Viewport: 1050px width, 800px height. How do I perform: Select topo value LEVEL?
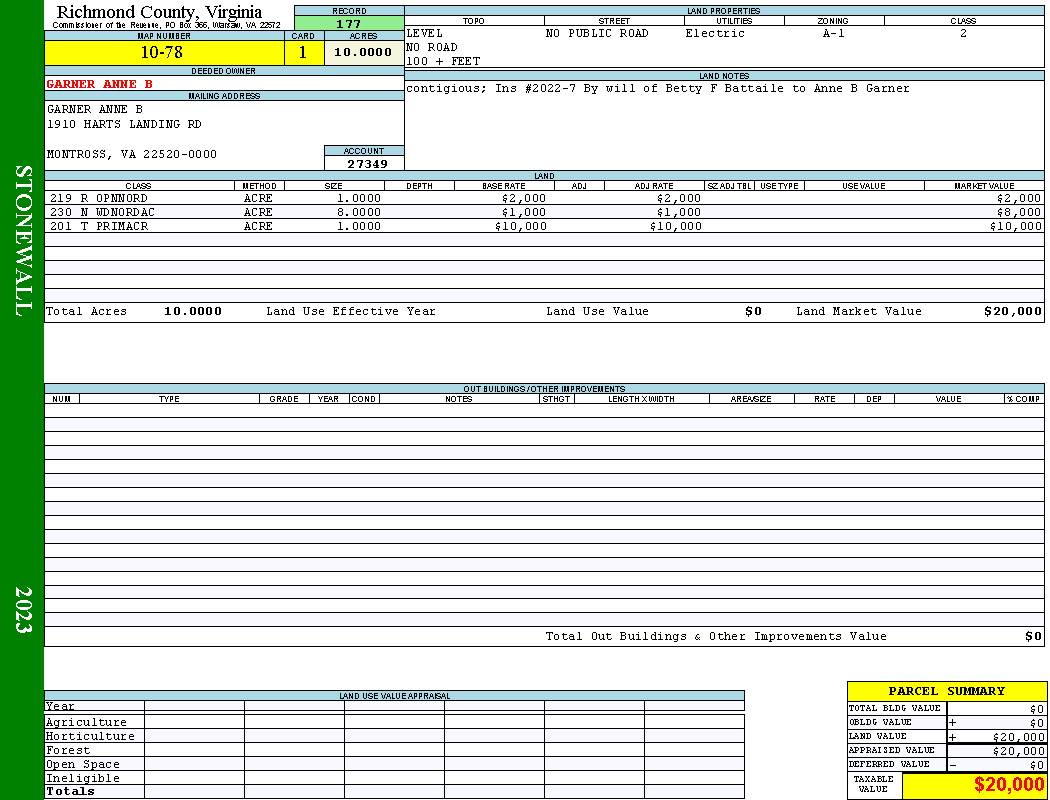click(x=425, y=33)
